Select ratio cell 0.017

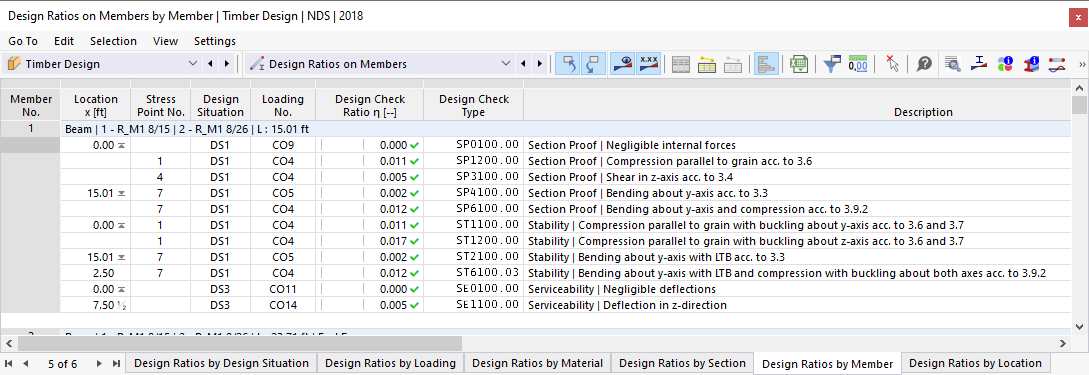(369, 241)
